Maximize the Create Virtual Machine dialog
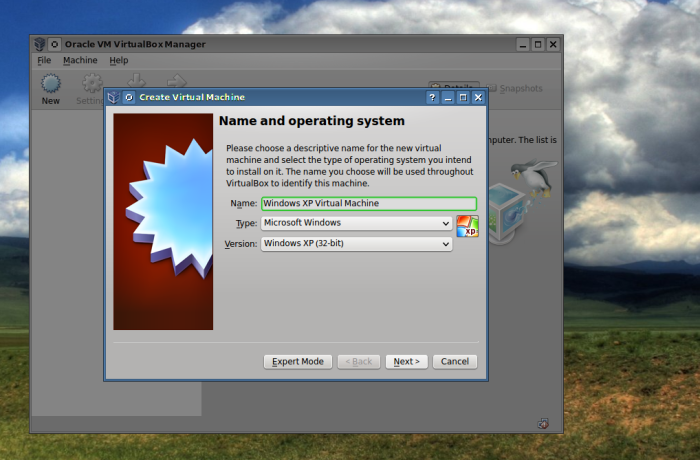This screenshot has width=700, height=460. click(x=463, y=97)
